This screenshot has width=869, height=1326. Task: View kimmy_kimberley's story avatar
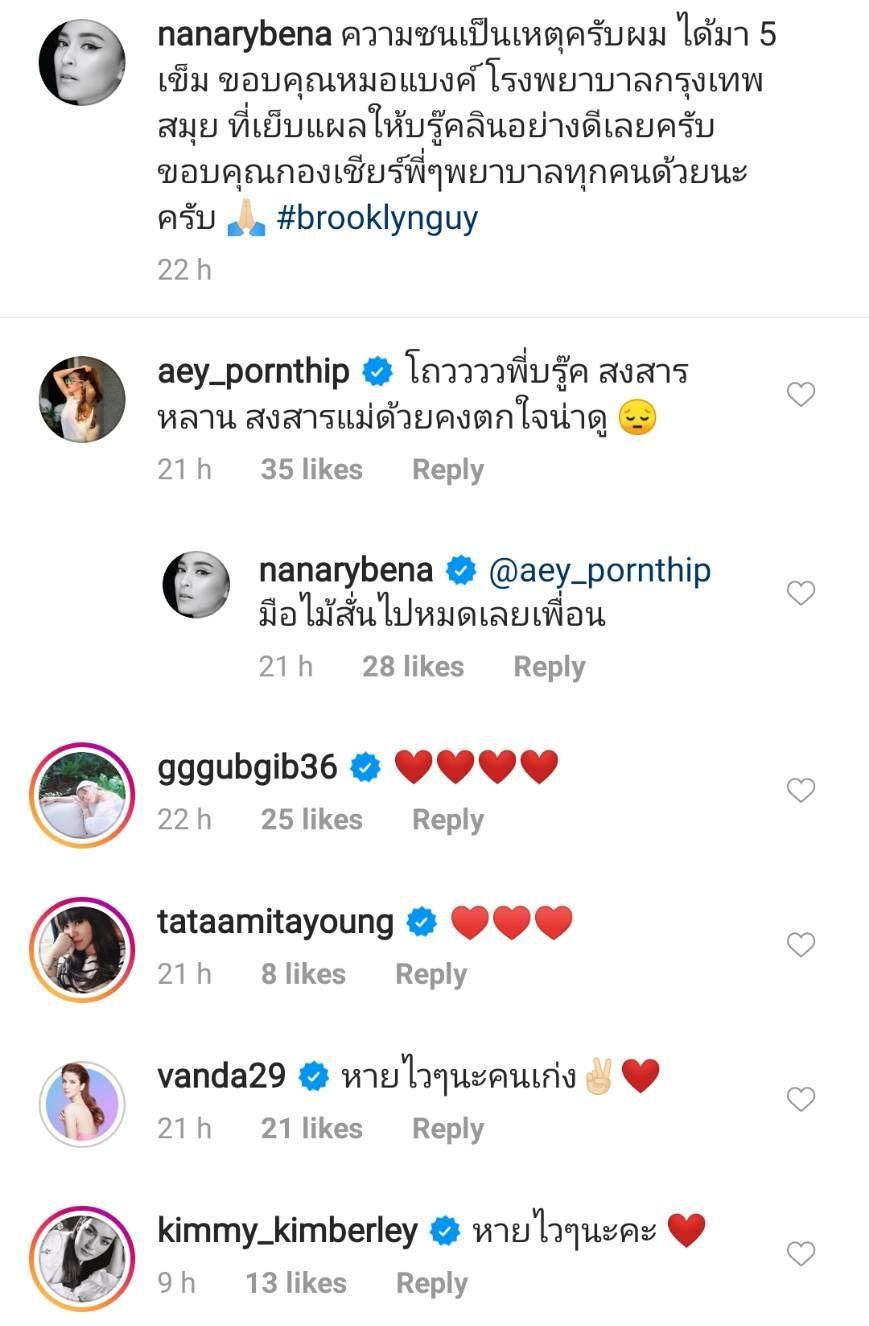click(x=82, y=1258)
